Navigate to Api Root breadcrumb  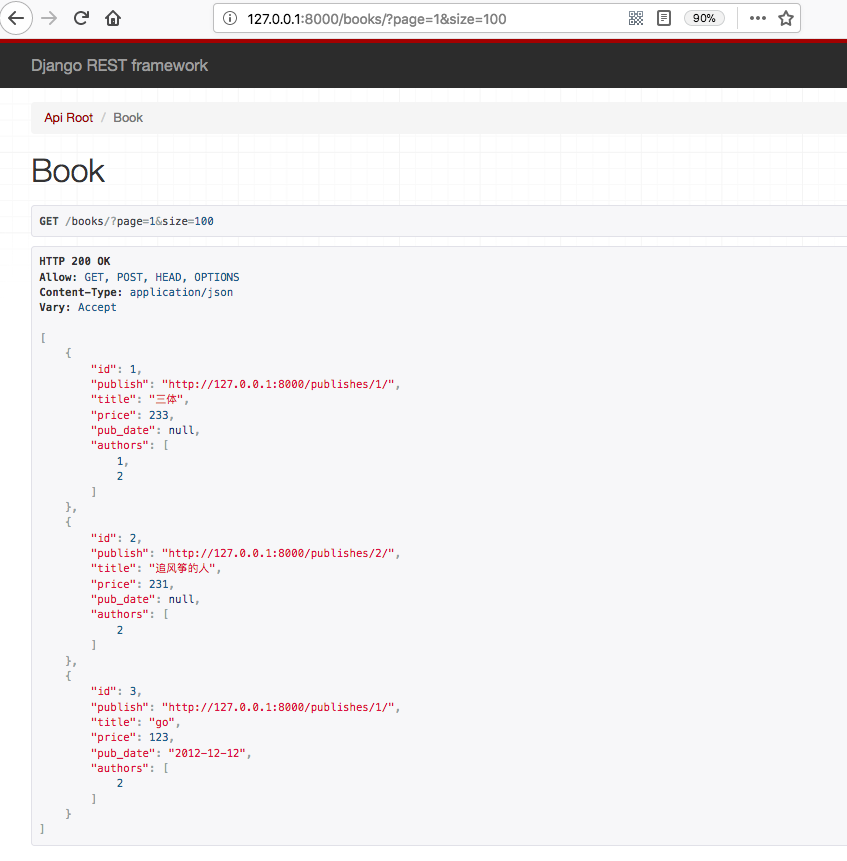69,118
